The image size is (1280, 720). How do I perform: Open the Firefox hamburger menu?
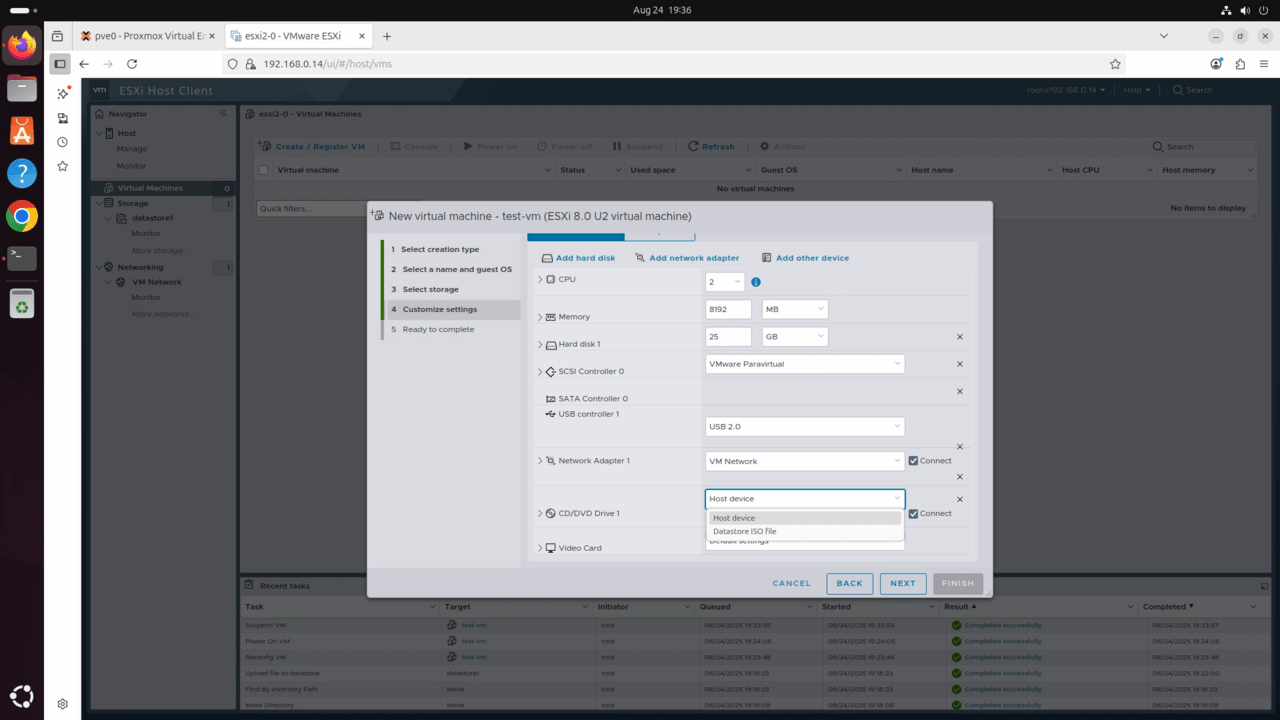pyautogui.click(x=1263, y=64)
